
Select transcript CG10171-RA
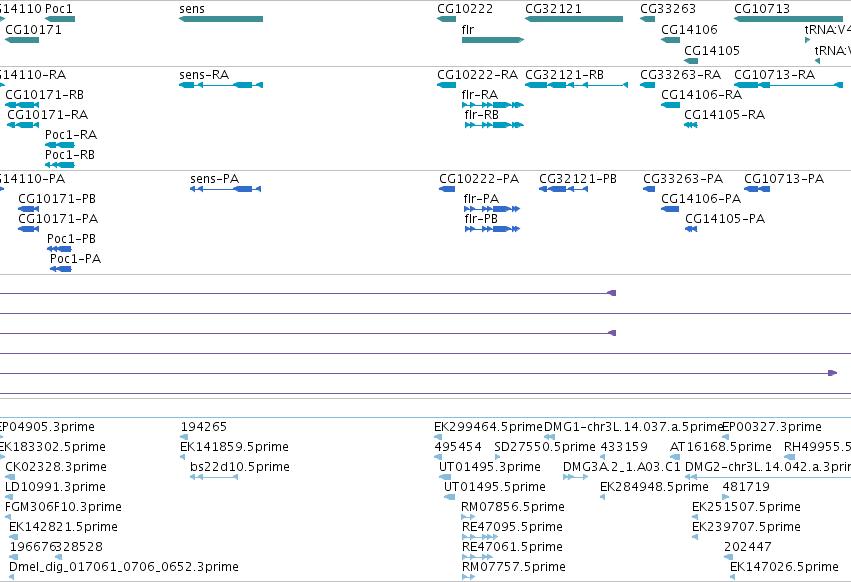[48, 115]
